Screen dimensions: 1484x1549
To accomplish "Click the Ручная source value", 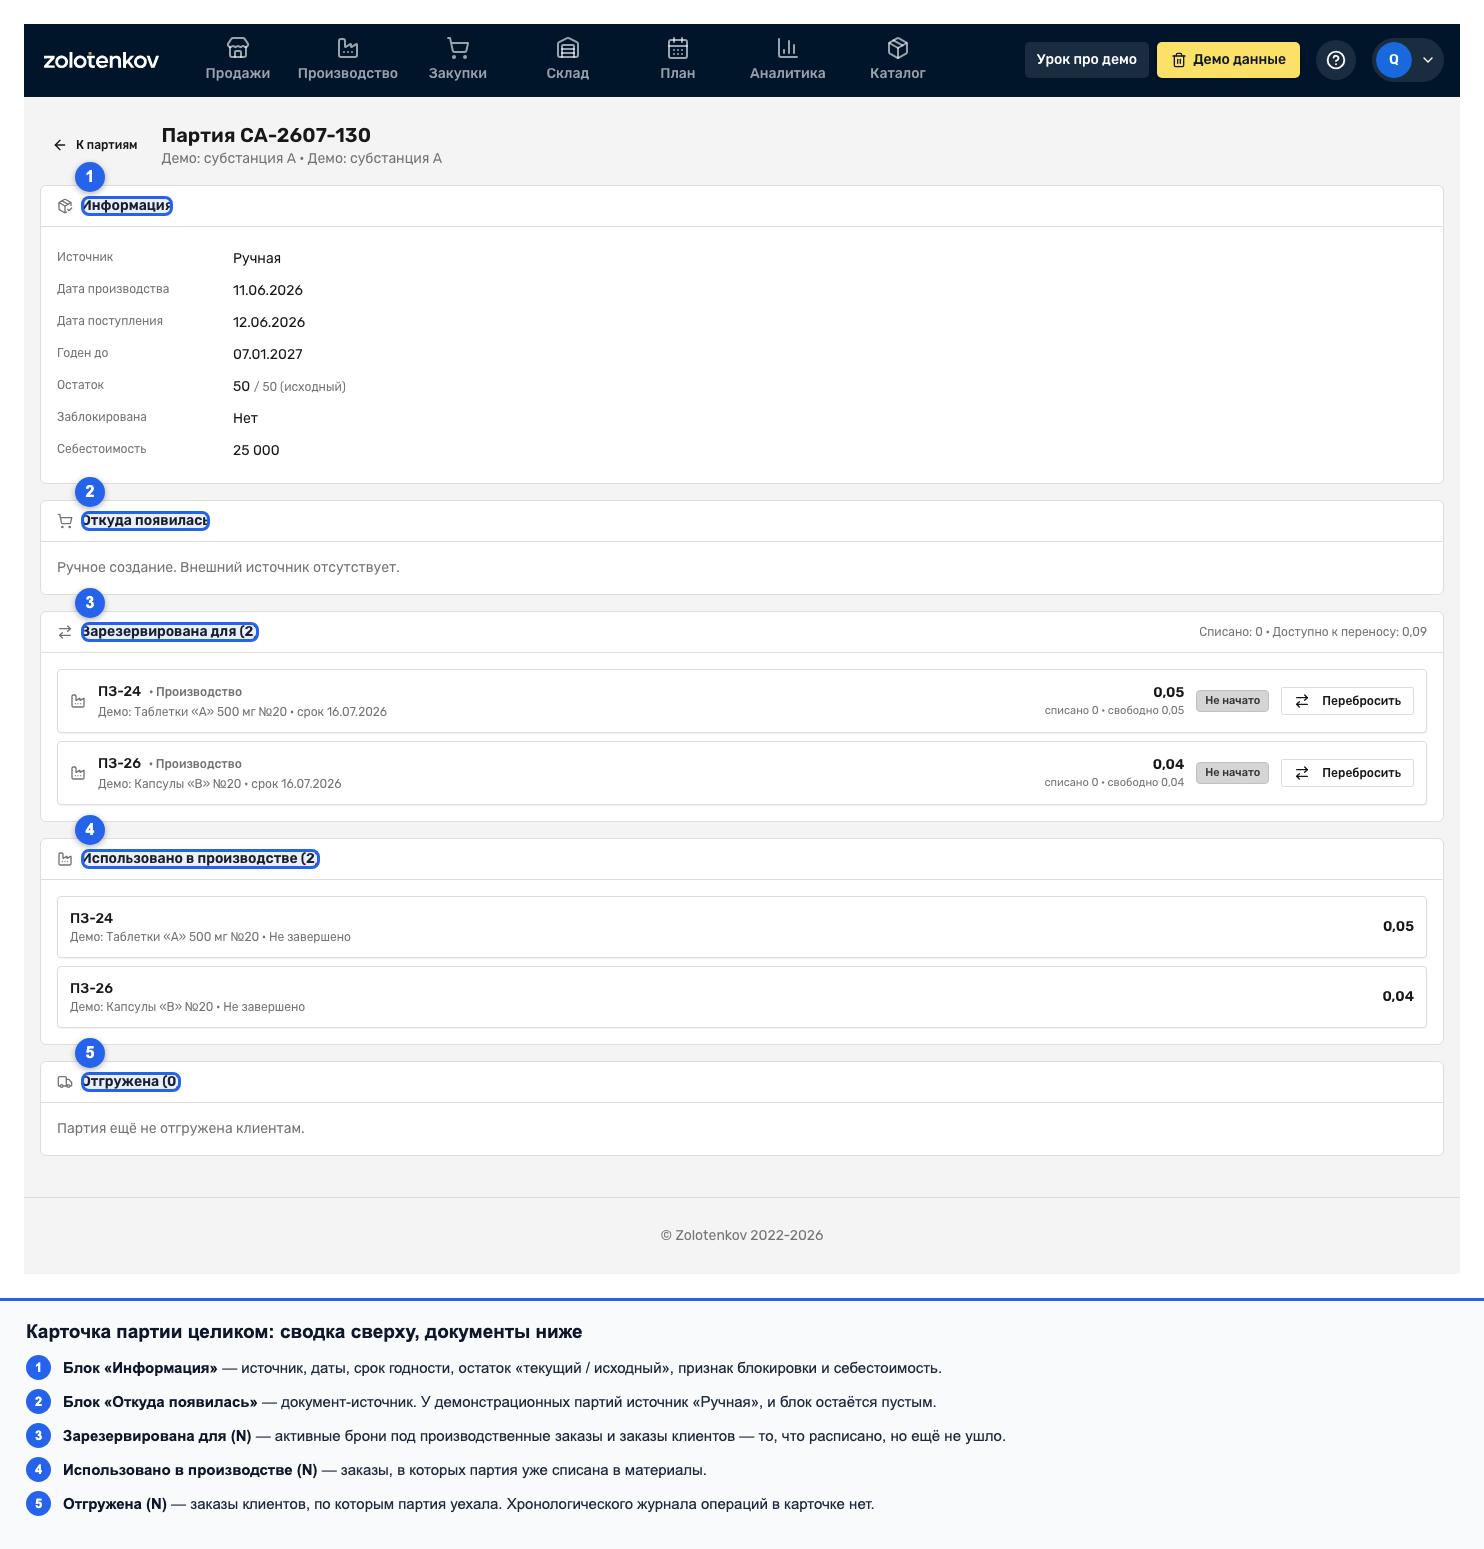I will 257,258.
